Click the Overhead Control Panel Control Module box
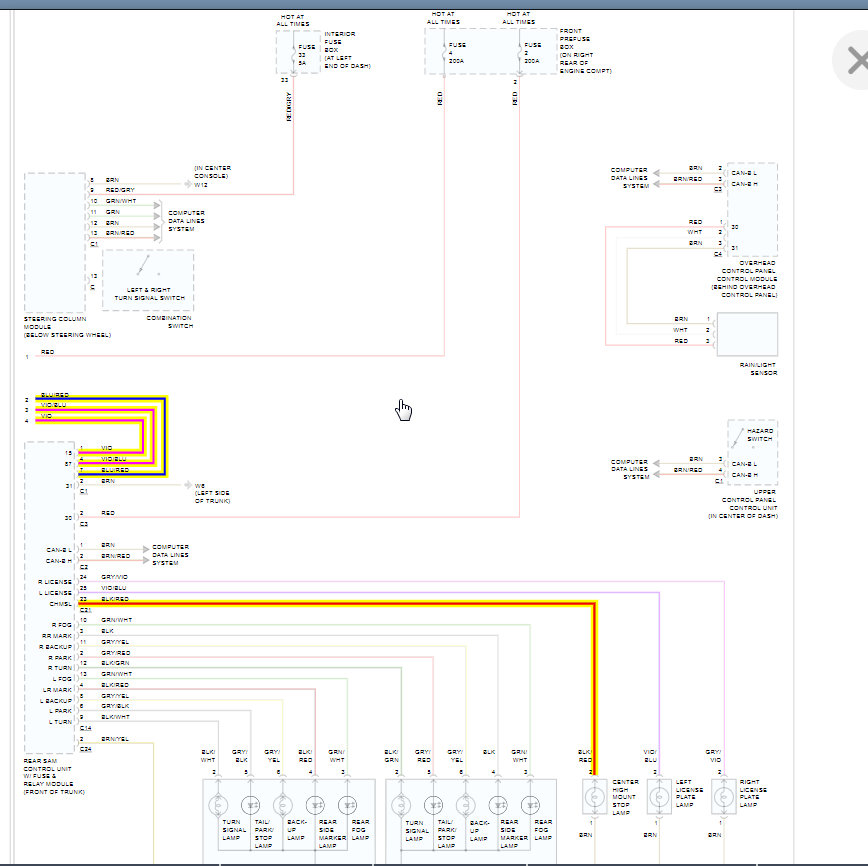Screen dimensions: 868x866 coord(752,210)
